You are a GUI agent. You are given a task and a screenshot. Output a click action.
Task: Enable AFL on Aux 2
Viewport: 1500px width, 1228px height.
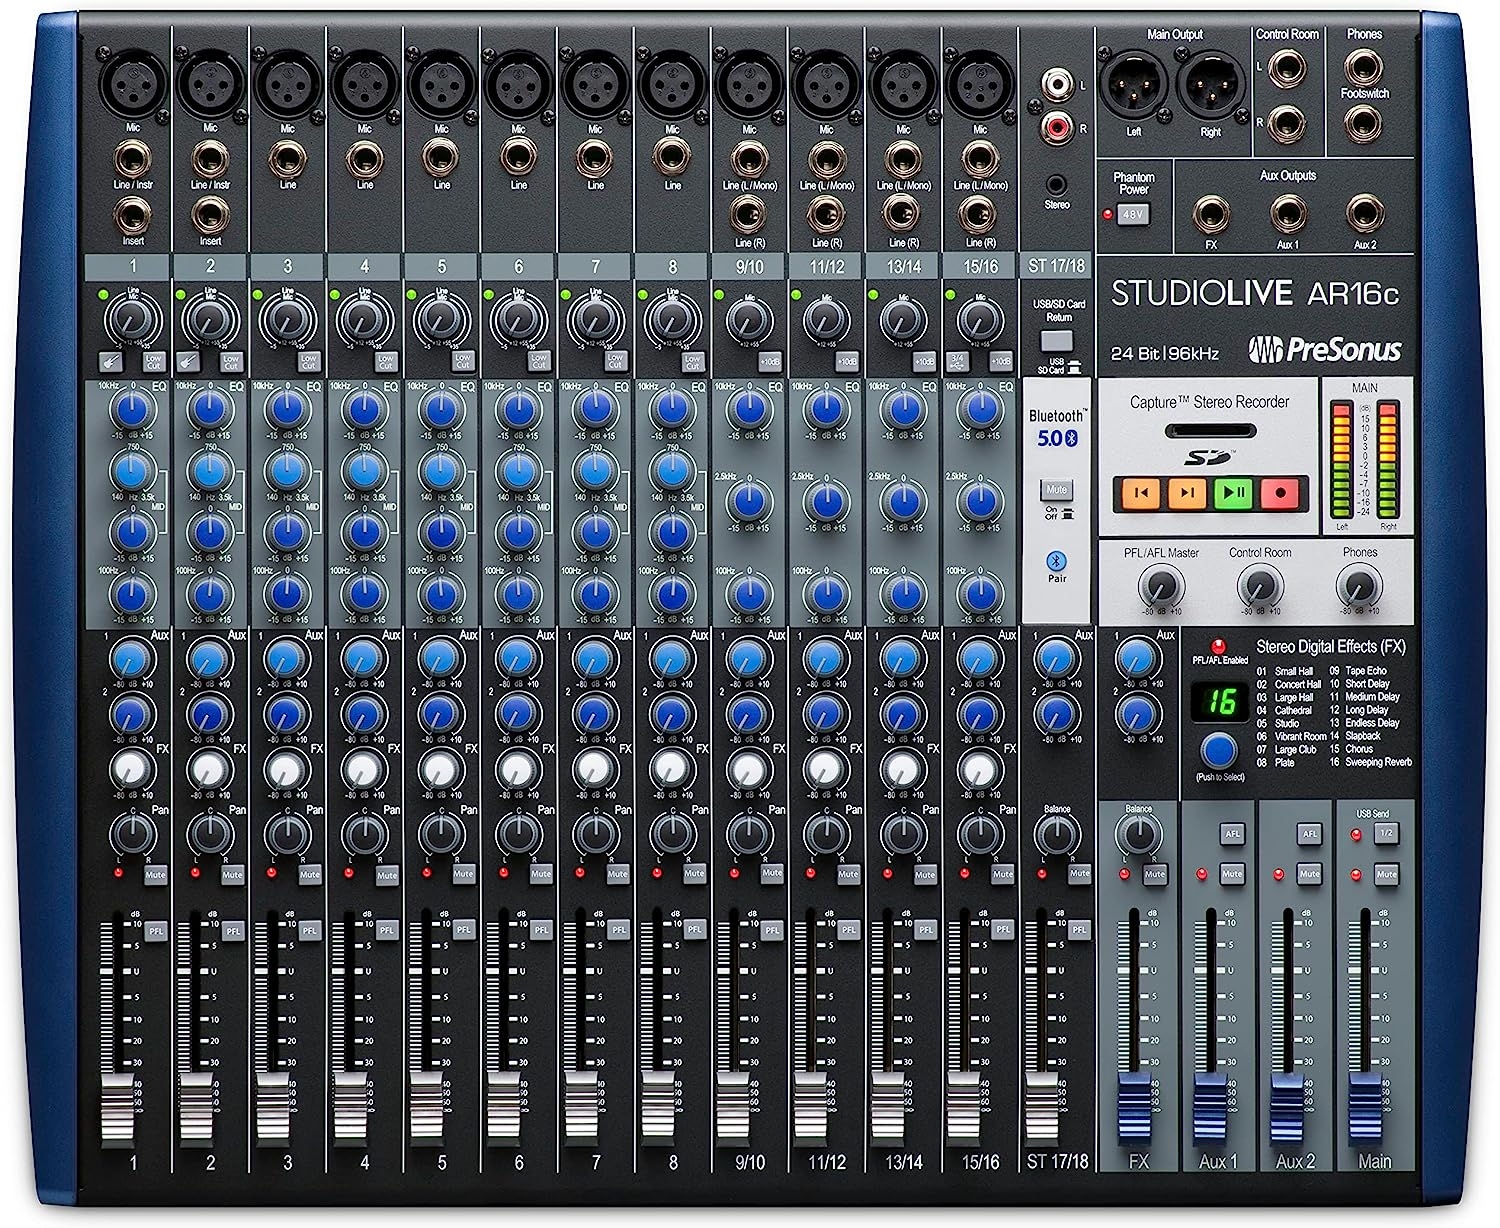tap(1309, 833)
